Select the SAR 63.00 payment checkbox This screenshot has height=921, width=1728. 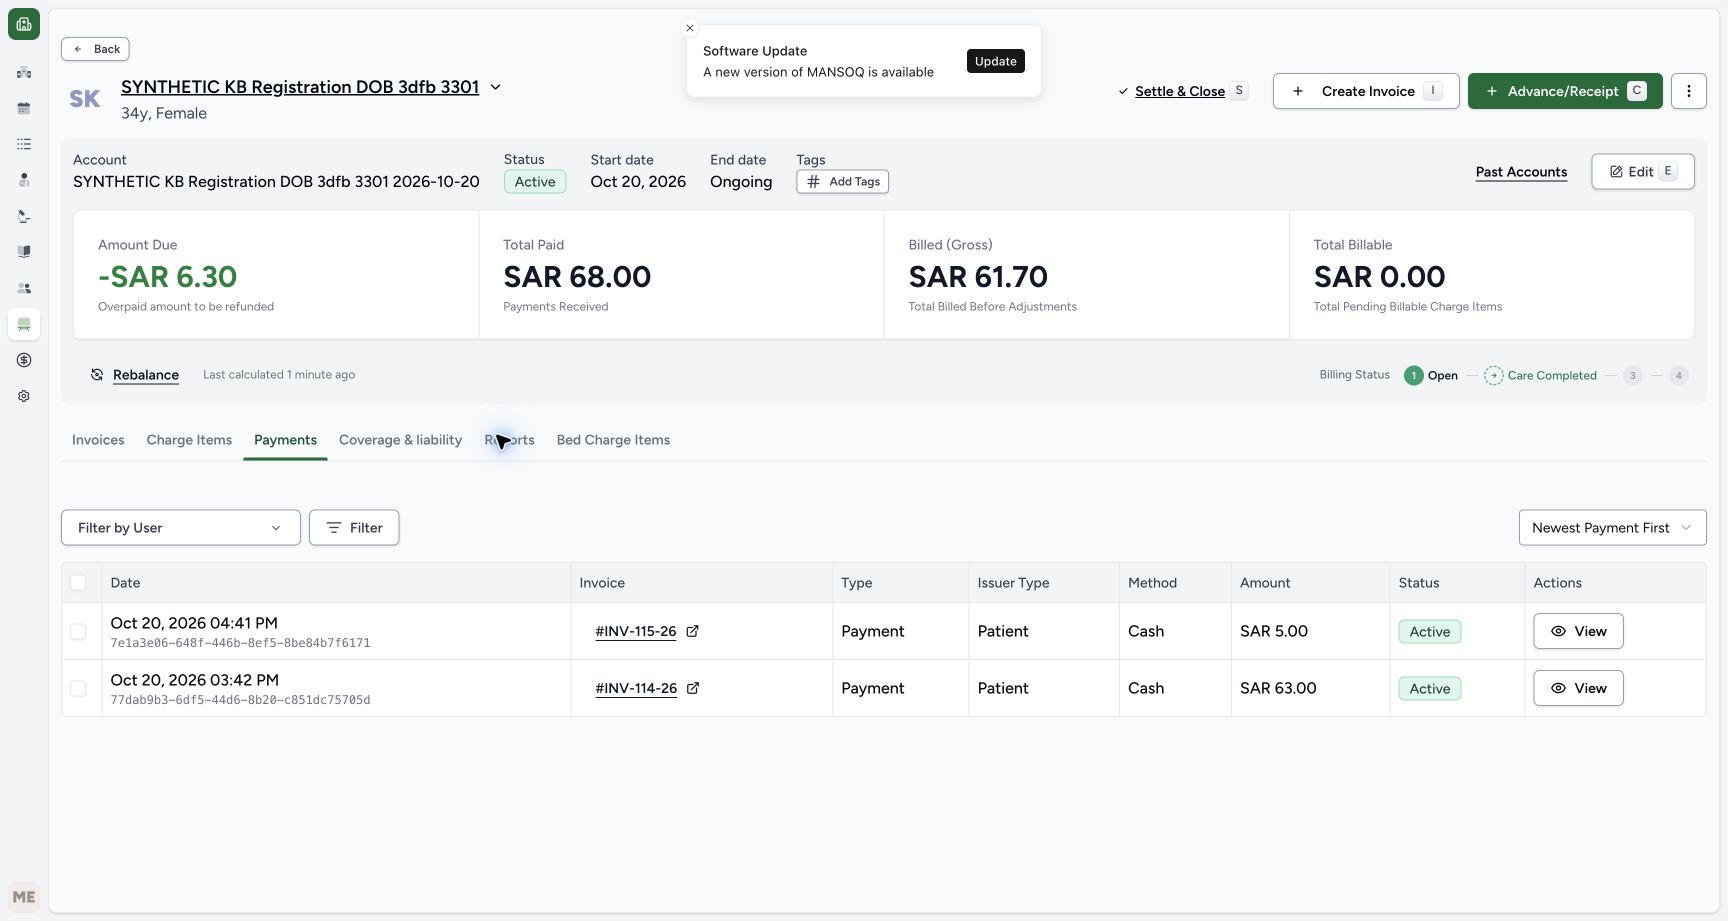(x=78, y=689)
